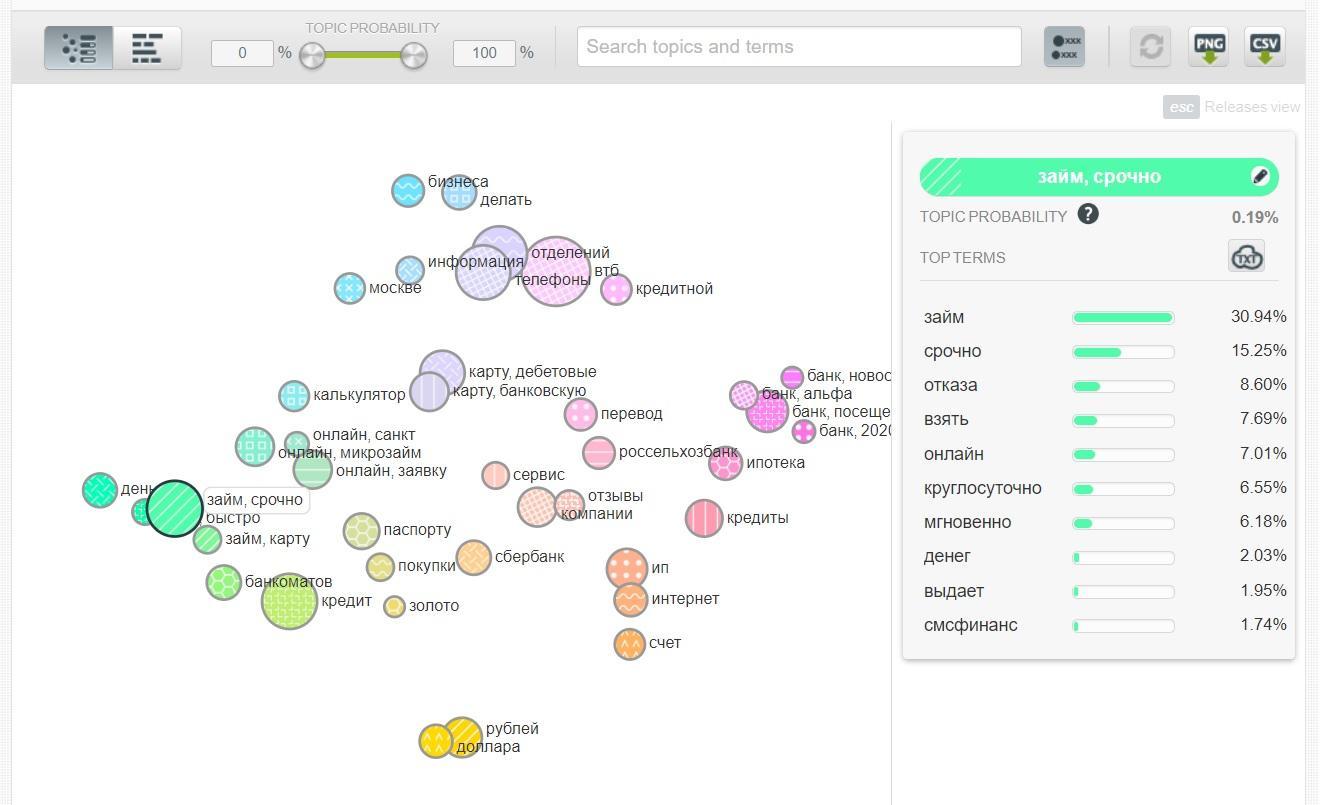Click the maximum probability slider handle
Screen dimensions: 1321x805
[414, 55]
